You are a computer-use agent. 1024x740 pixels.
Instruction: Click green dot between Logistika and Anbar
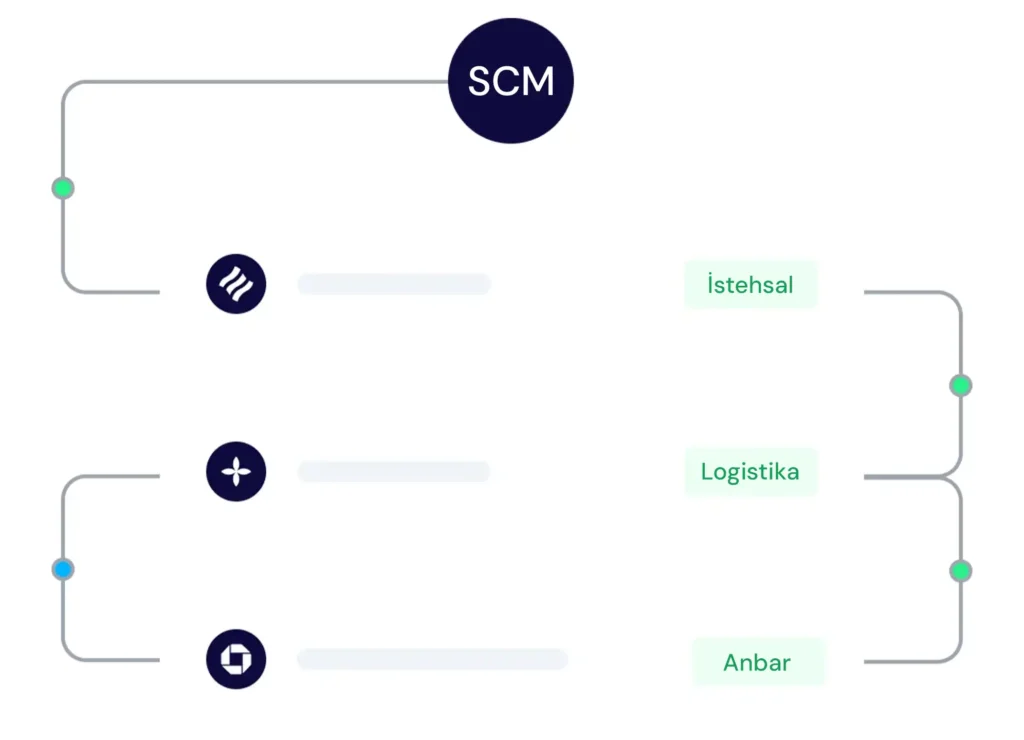[961, 571]
